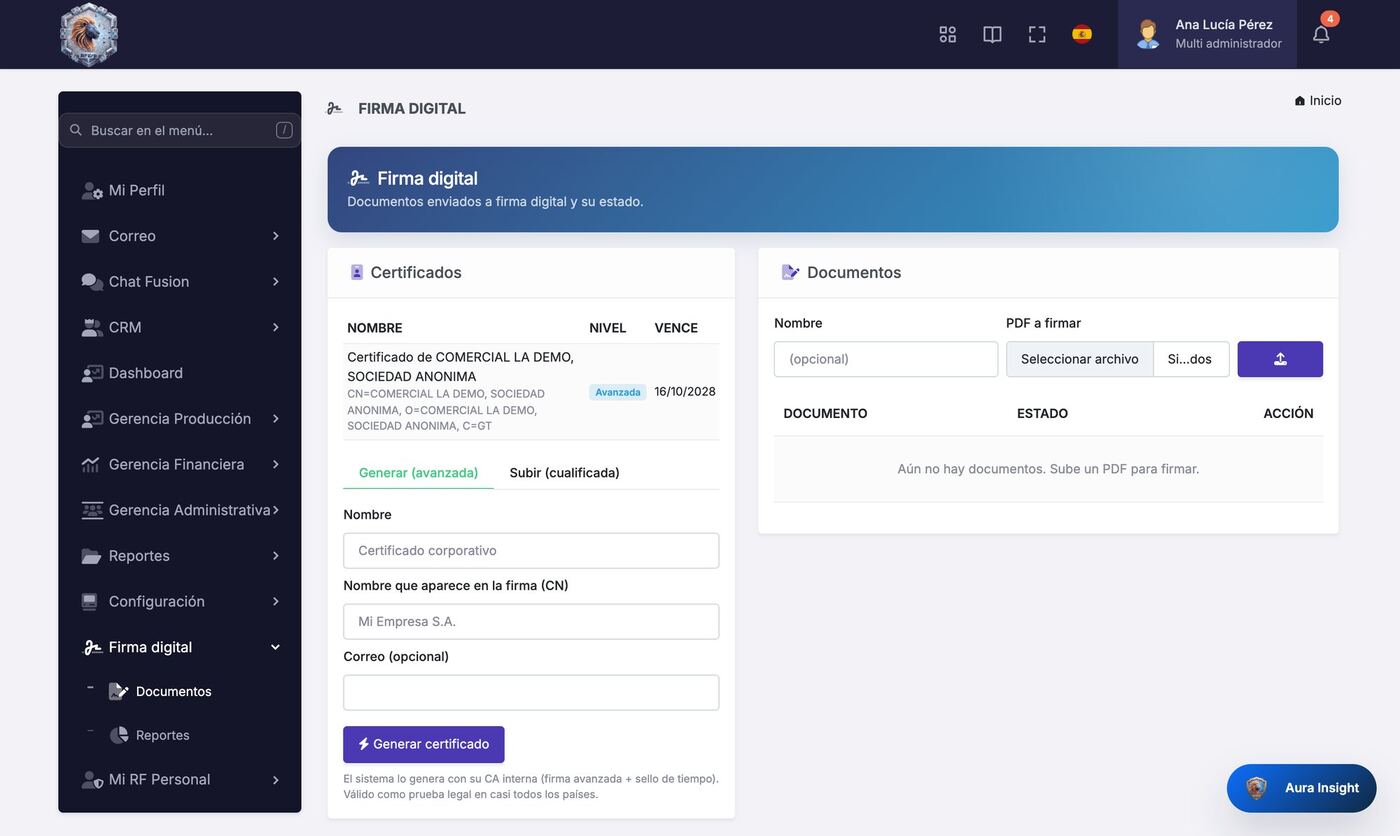This screenshot has height=836, width=1400.
Task: Expand the Mi RF Personal chevron
Action: pos(275,780)
